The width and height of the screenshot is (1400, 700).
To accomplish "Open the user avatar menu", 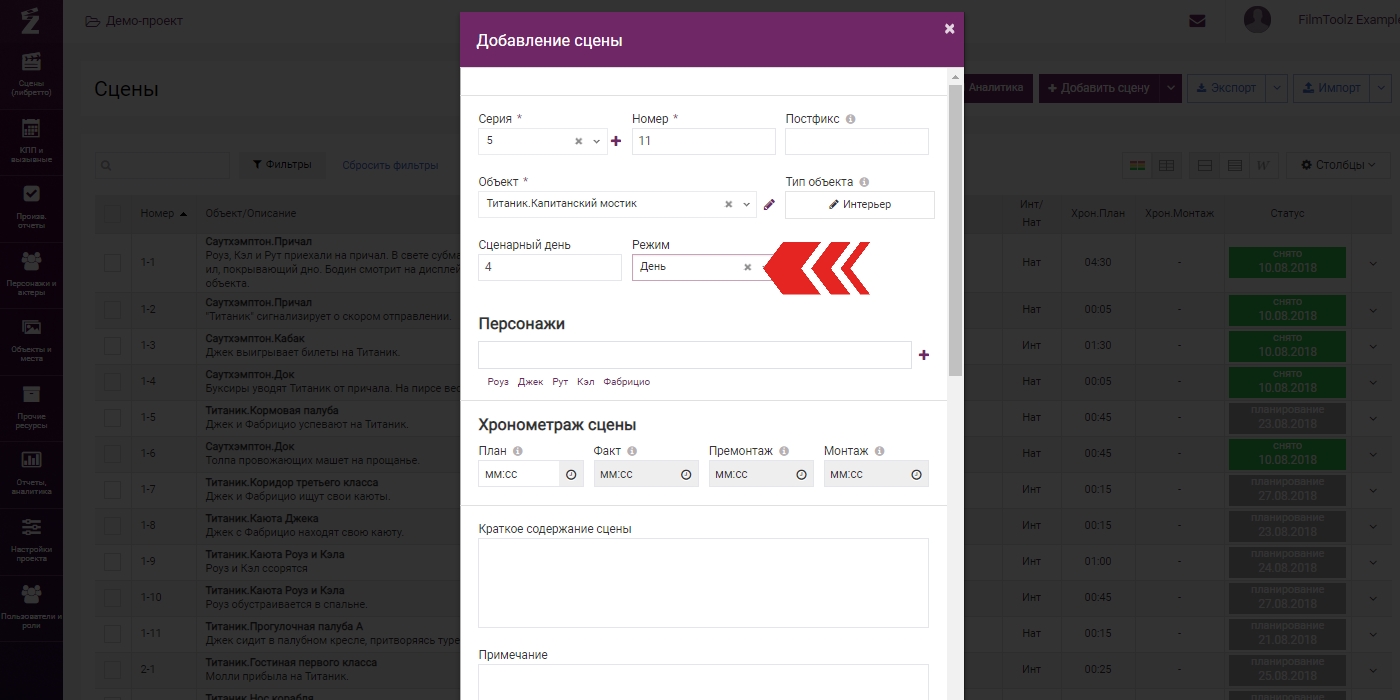I will [x=1257, y=19].
